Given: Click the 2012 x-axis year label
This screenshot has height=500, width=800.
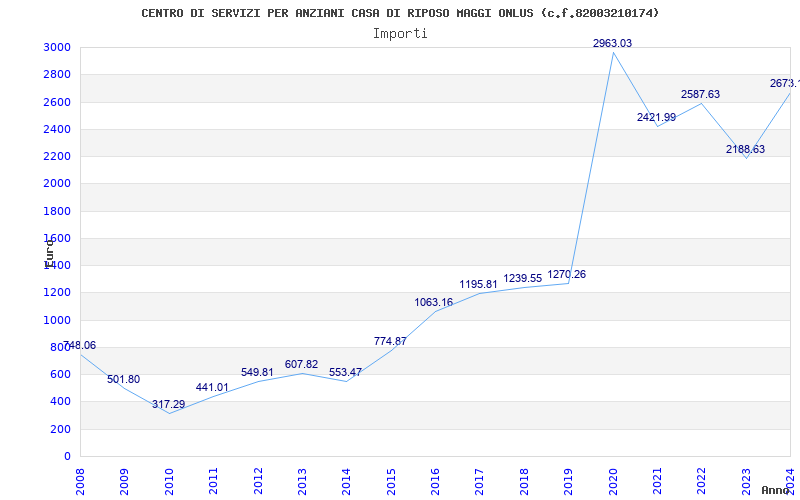Looking at the screenshot, I should coord(258,481).
